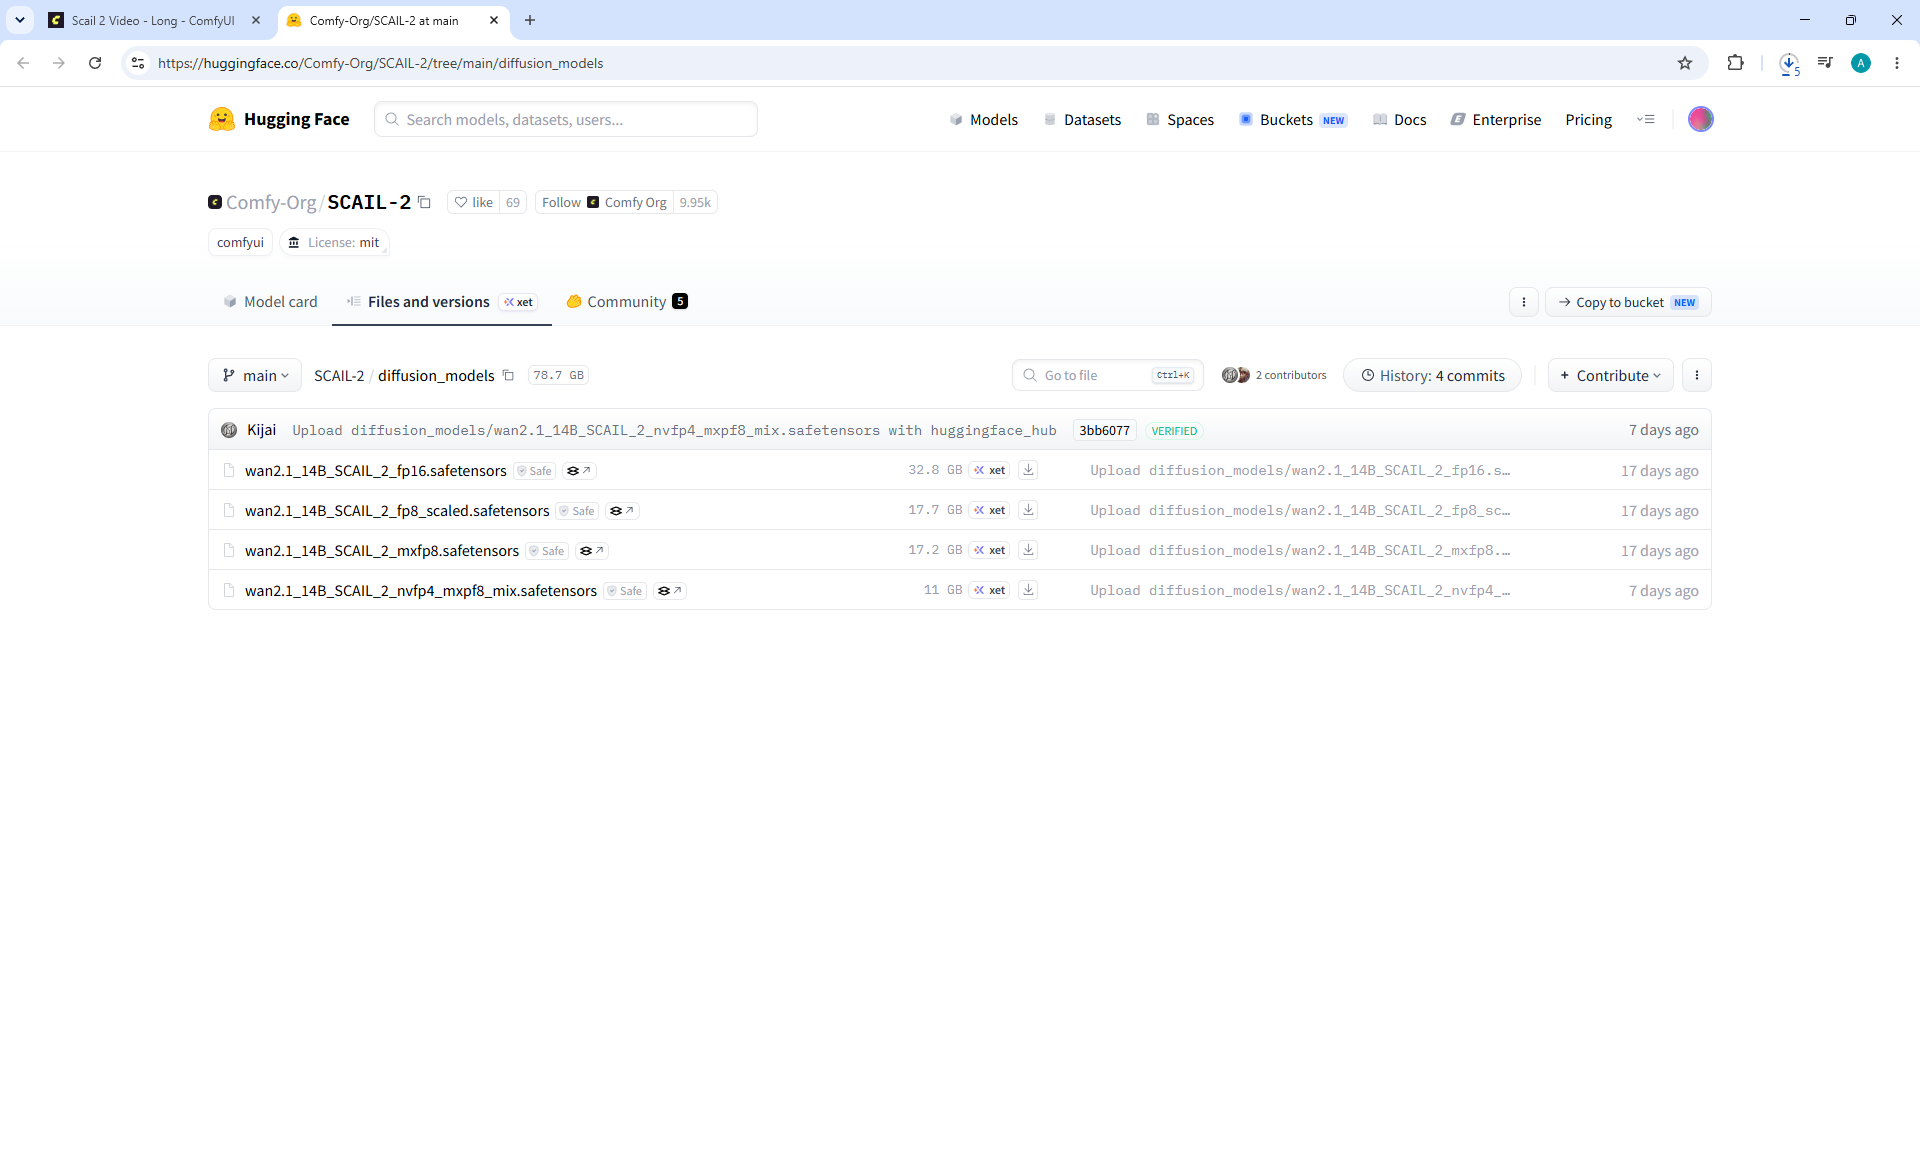
Task: Open wan2.1_14B_SCAIL_2_fp8_scaled.safetensors file
Action: click(397, 510)
